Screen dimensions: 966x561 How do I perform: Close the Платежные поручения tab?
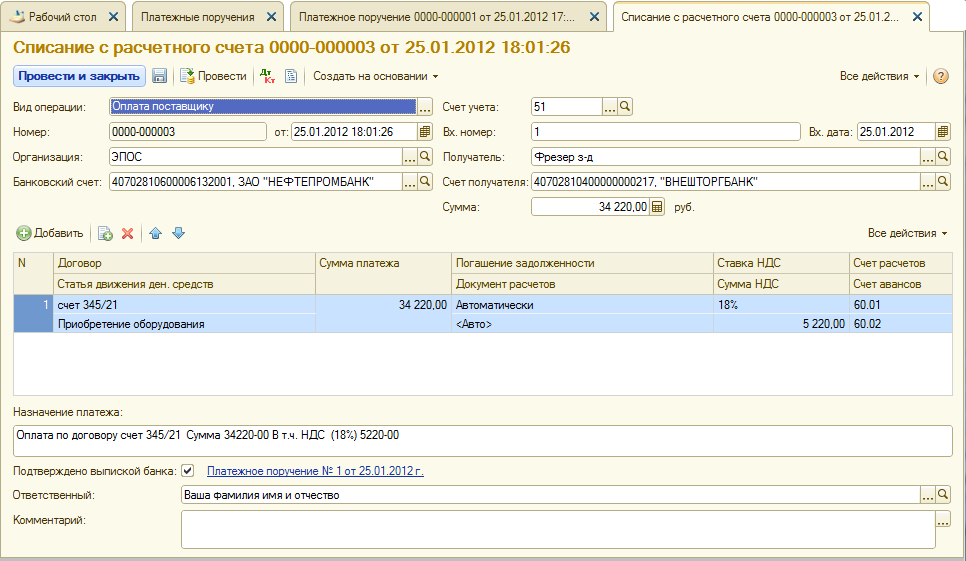[x=271, y=17]
